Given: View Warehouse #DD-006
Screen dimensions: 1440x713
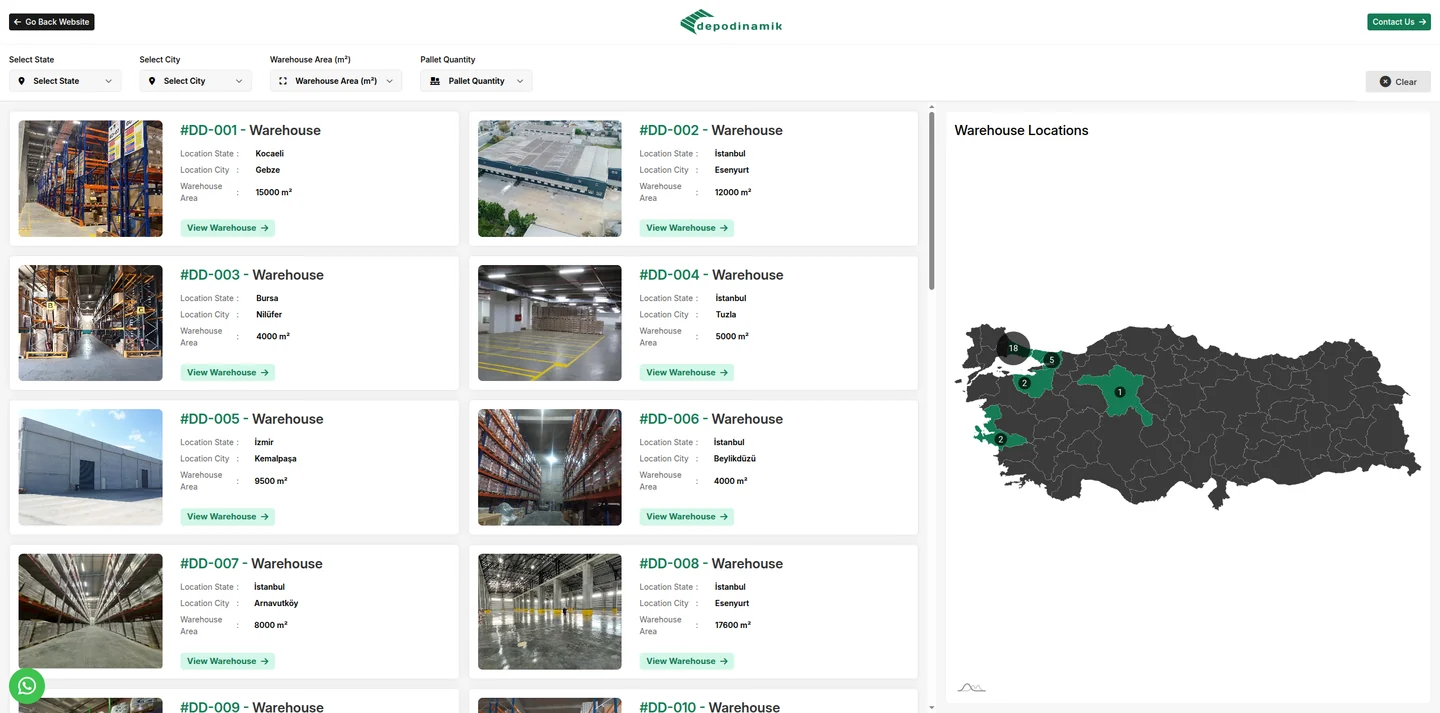Looking at the screenshot, I should tap(687, 517).
